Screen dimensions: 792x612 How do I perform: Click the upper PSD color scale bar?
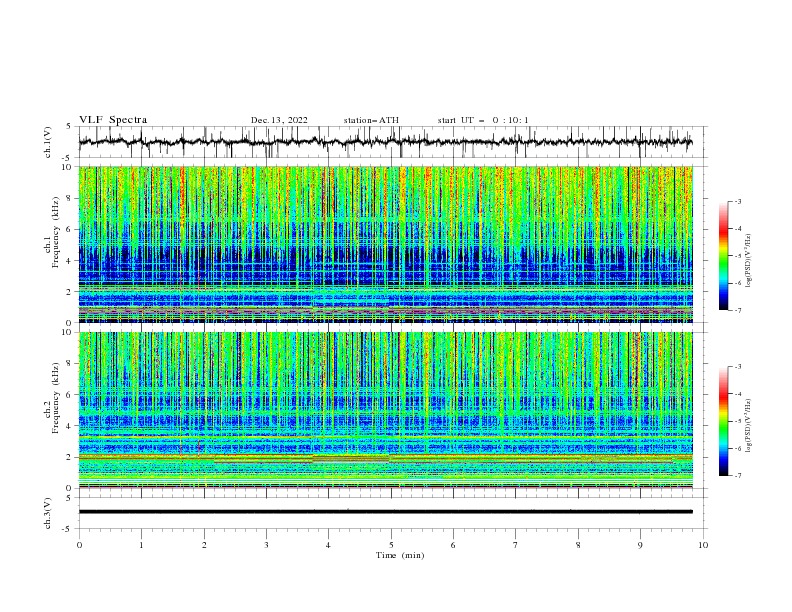(724, 256)
